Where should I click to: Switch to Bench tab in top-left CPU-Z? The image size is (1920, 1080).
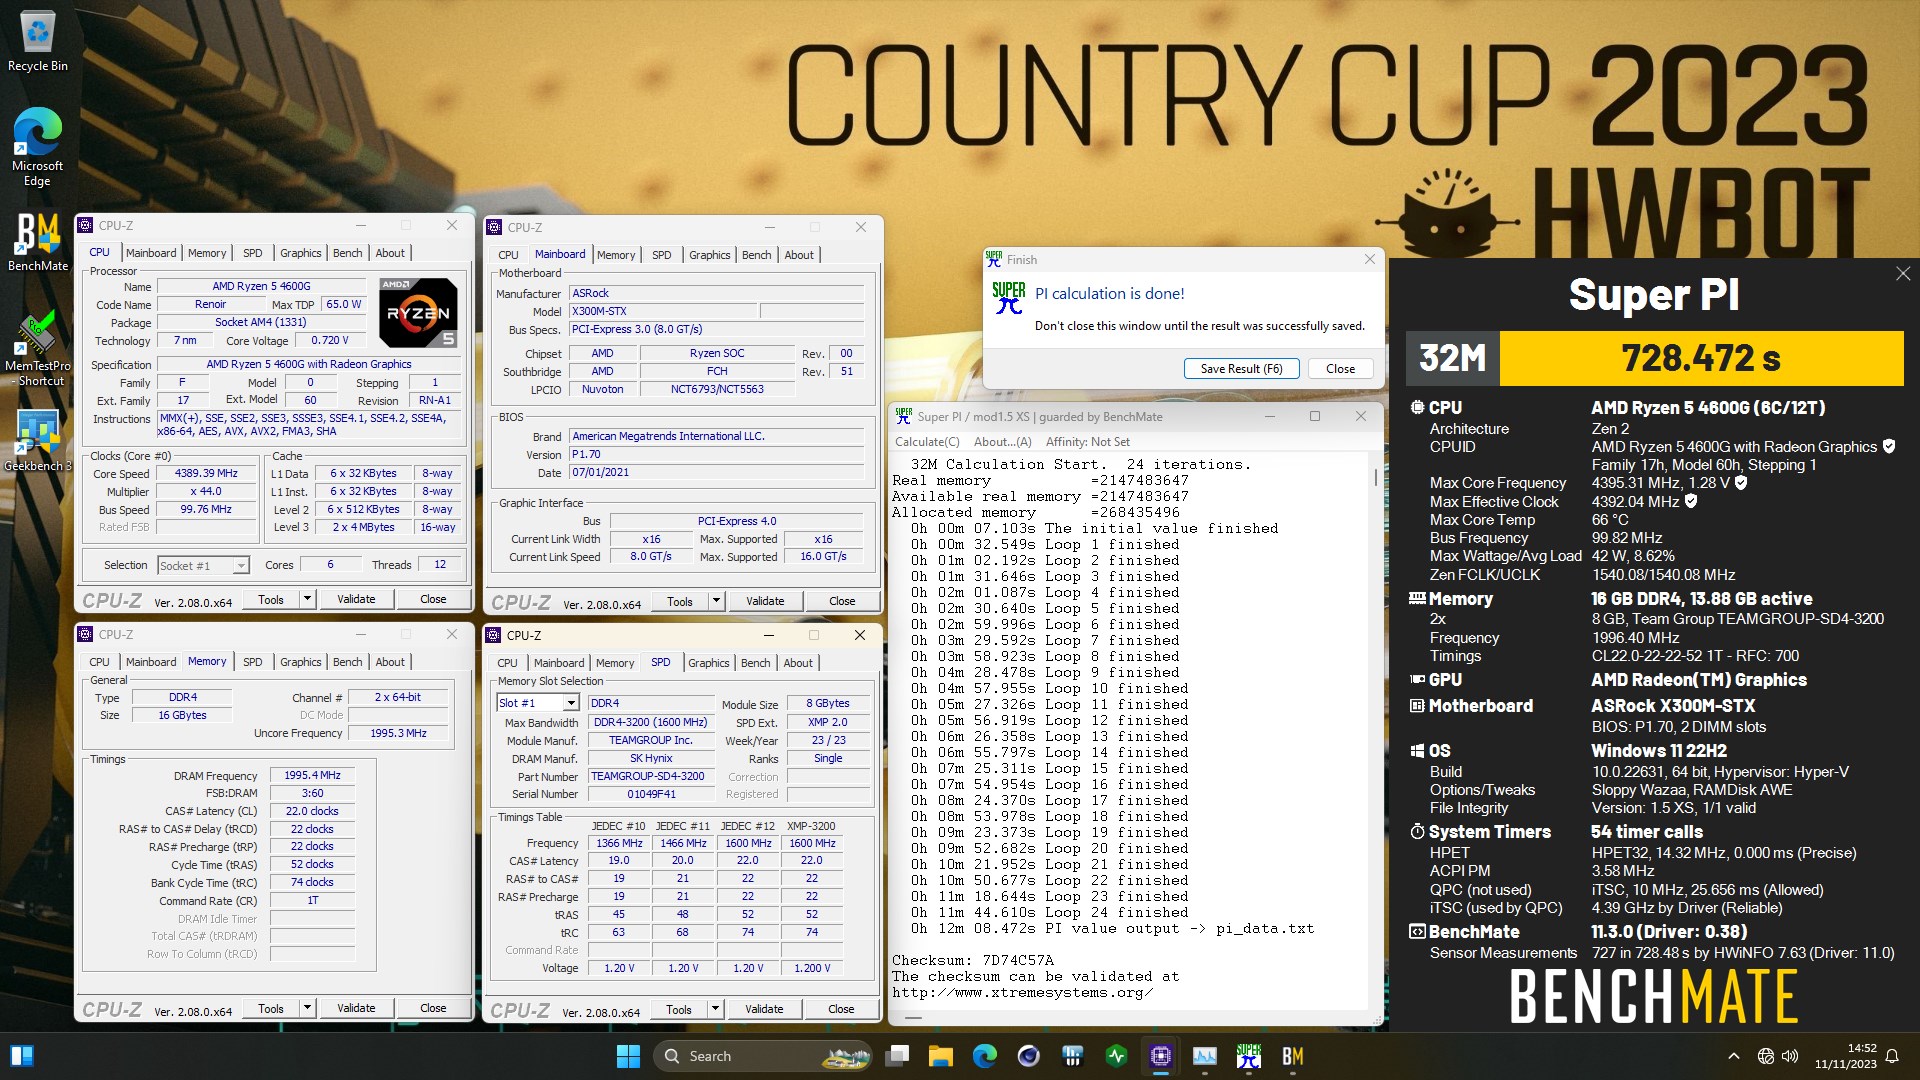pyautogui.click(x=348, y=253)
